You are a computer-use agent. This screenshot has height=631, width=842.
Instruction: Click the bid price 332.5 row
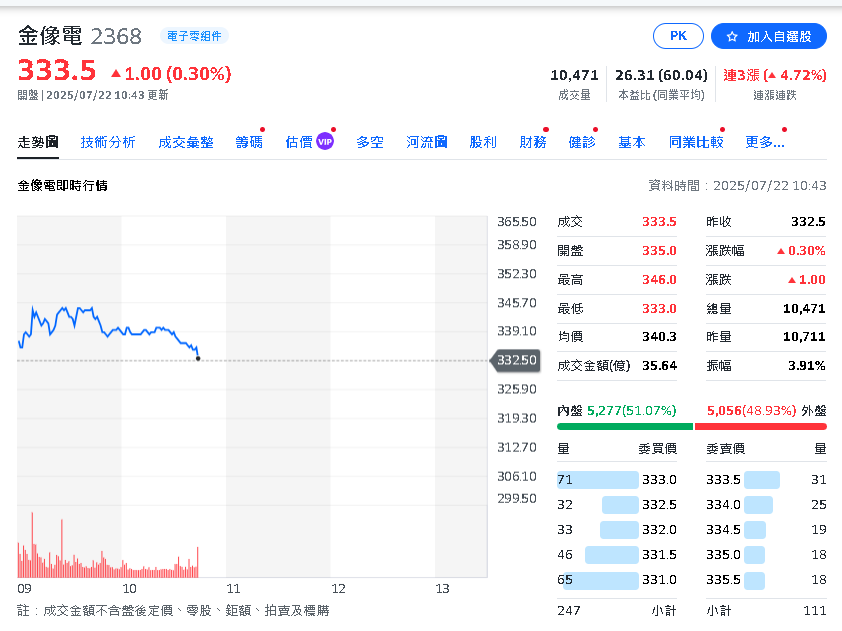click(x=617, y=505)
